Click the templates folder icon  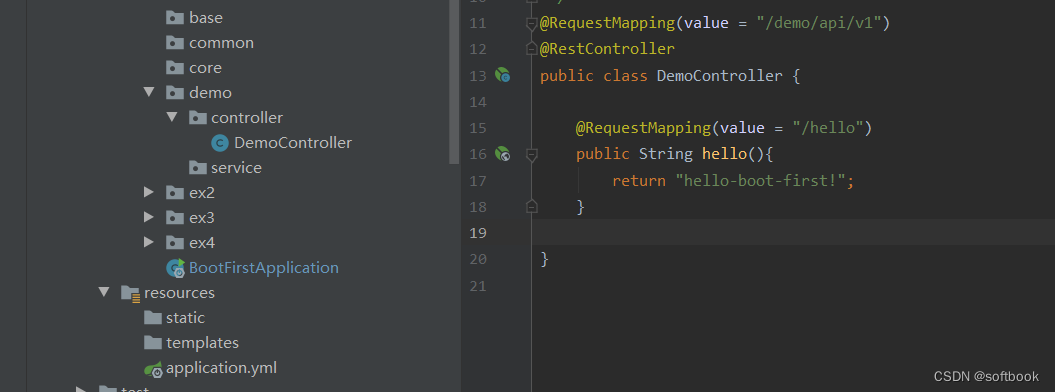click(153, 343)
